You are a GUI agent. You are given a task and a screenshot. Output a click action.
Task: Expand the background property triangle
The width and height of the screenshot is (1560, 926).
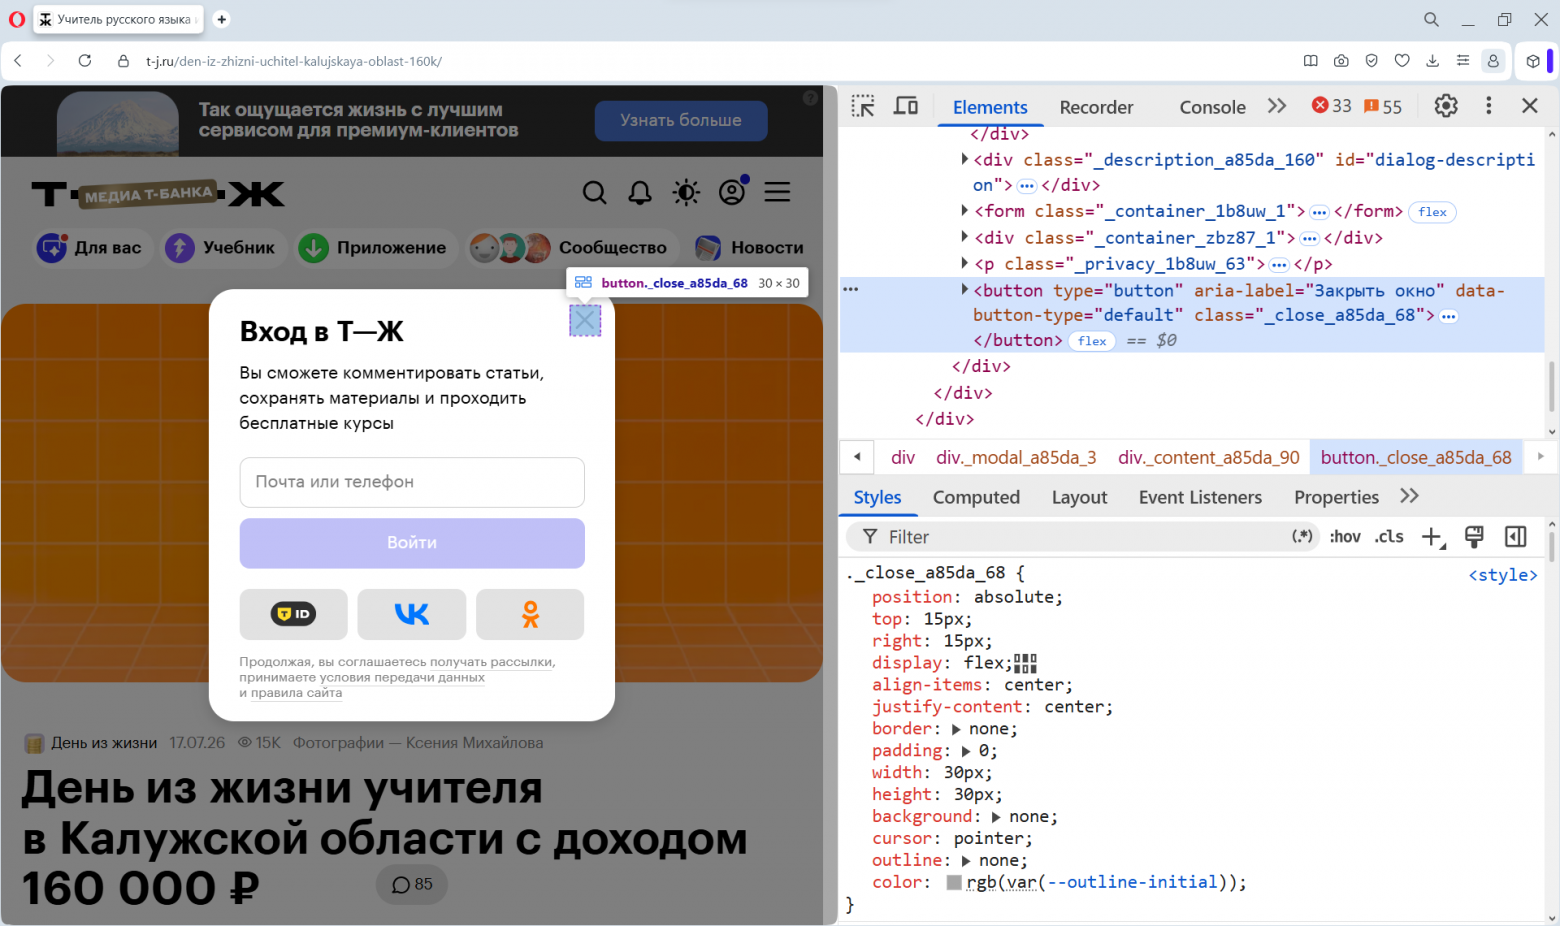[996, 817]
